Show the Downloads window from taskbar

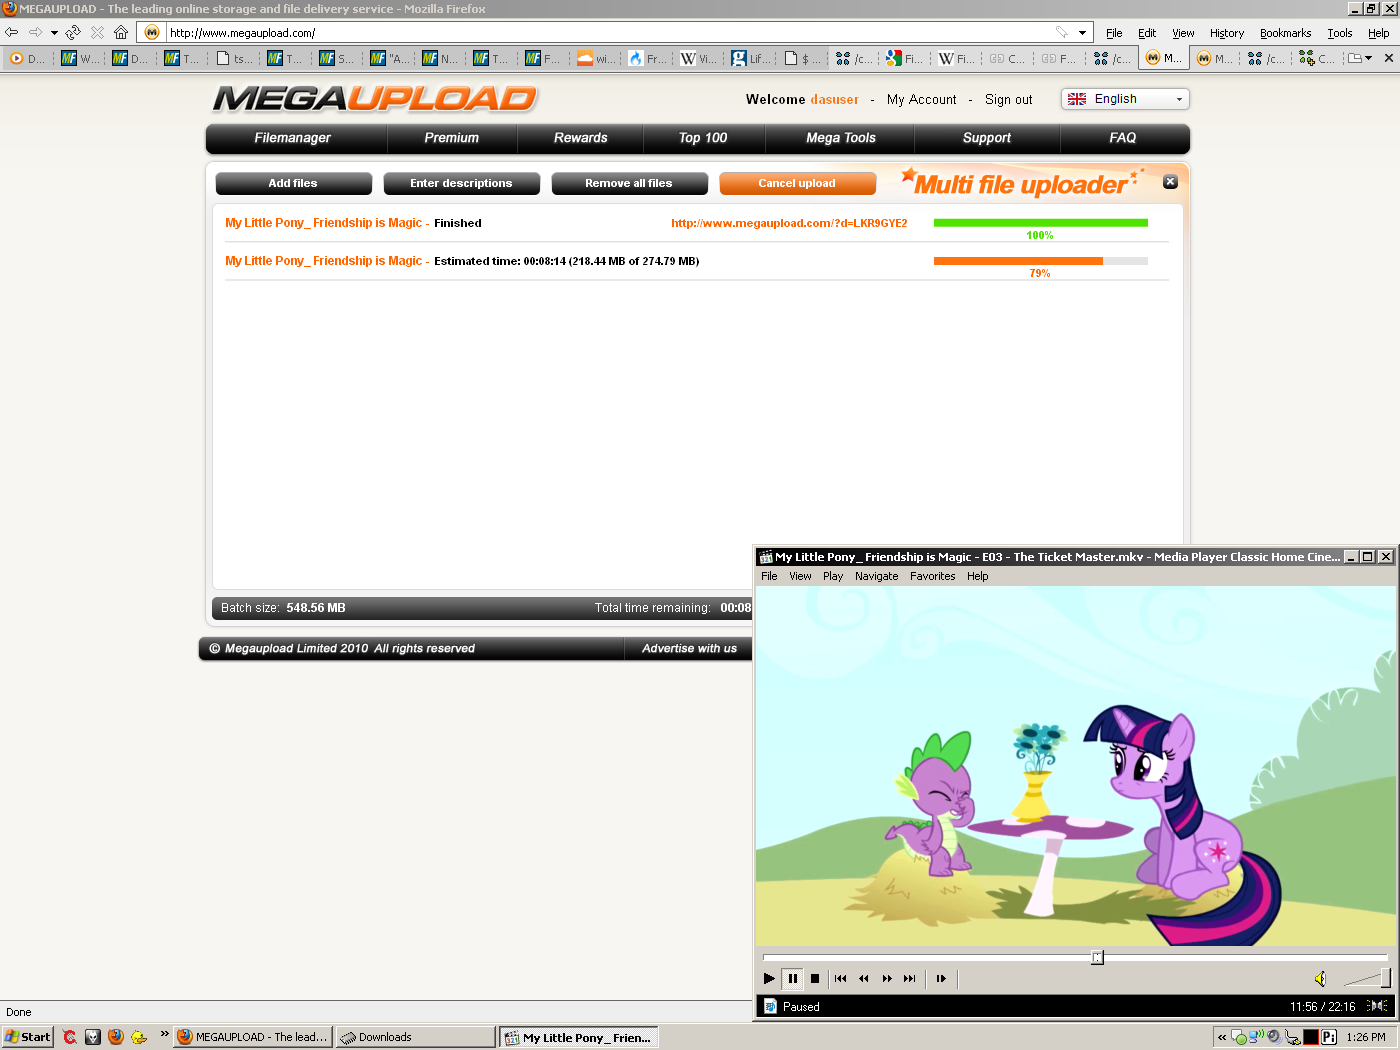[415, 1037]
